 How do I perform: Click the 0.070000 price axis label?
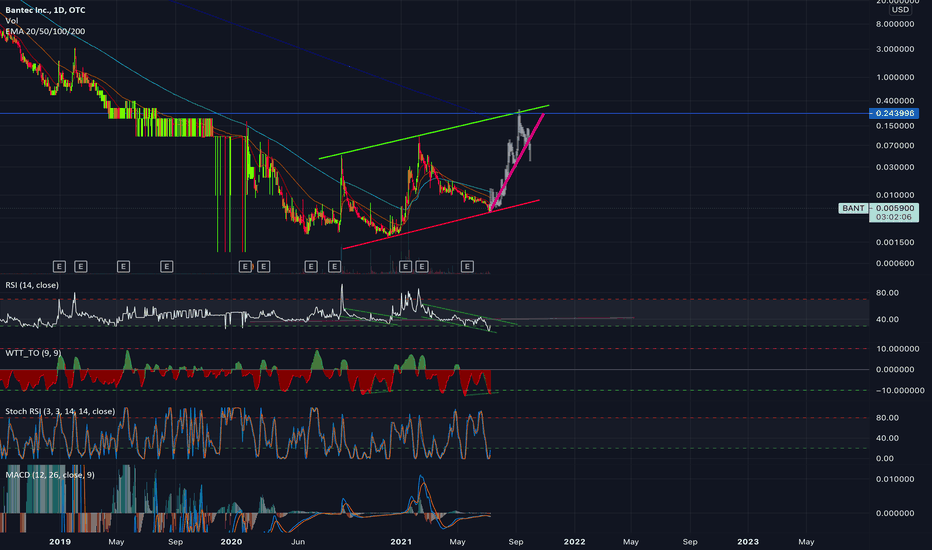(x=895, y=145)
